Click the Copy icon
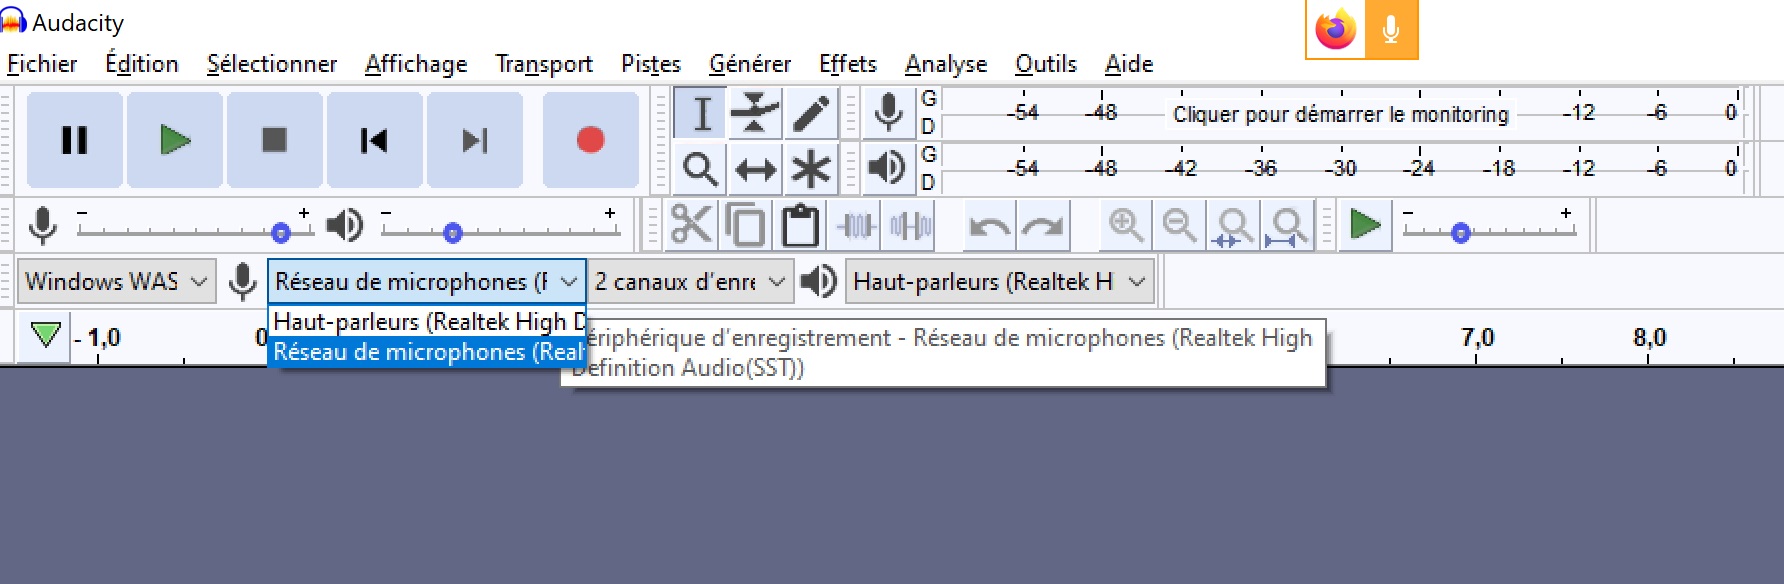The image size is (1784, 584). click(745, 225)
